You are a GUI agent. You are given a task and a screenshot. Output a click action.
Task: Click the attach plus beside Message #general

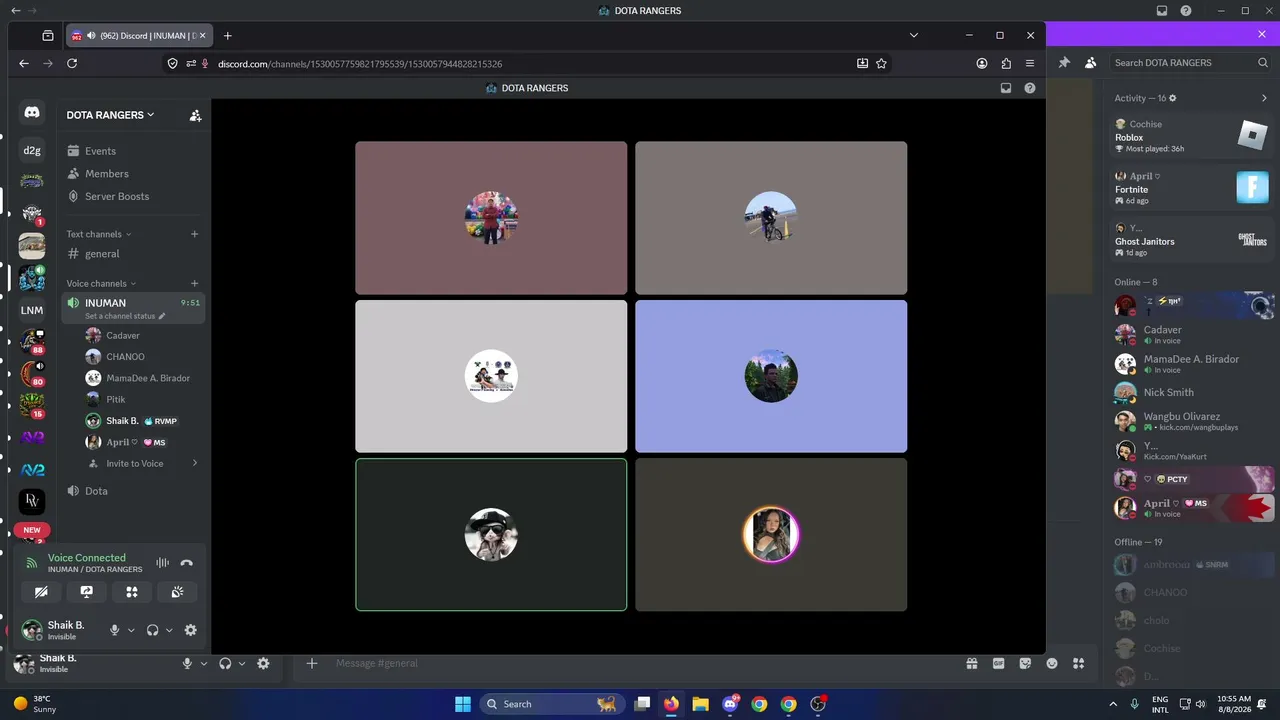coord(312,663)
